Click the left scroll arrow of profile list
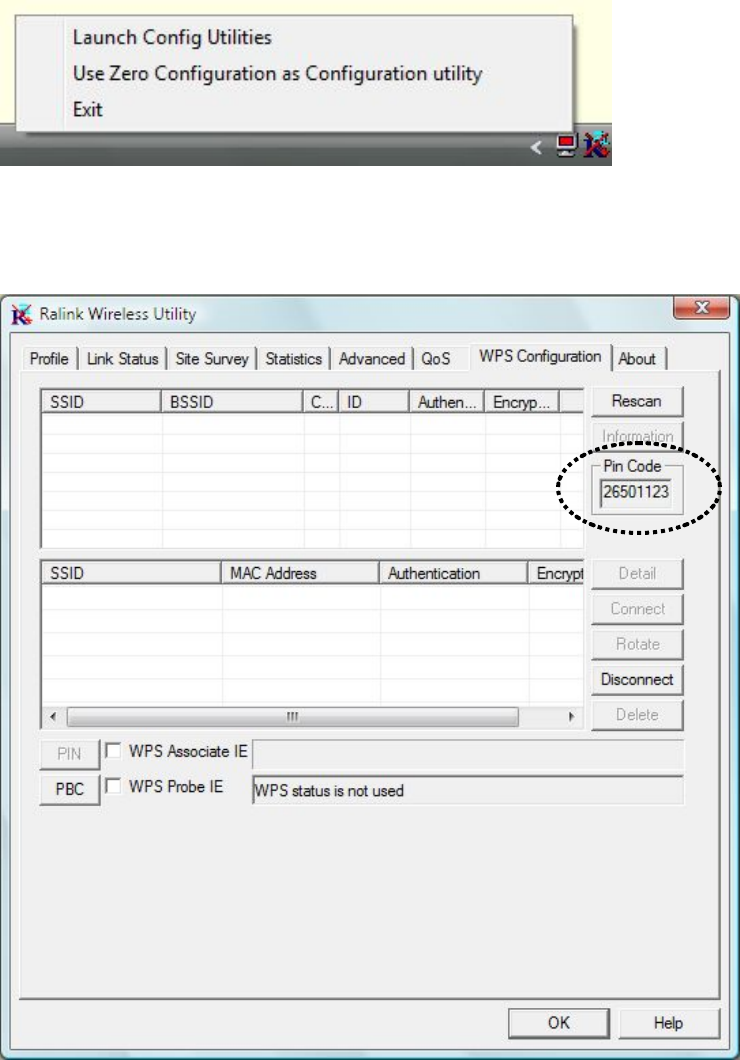The image size is (740, 1060). click(x=53, y=717)
